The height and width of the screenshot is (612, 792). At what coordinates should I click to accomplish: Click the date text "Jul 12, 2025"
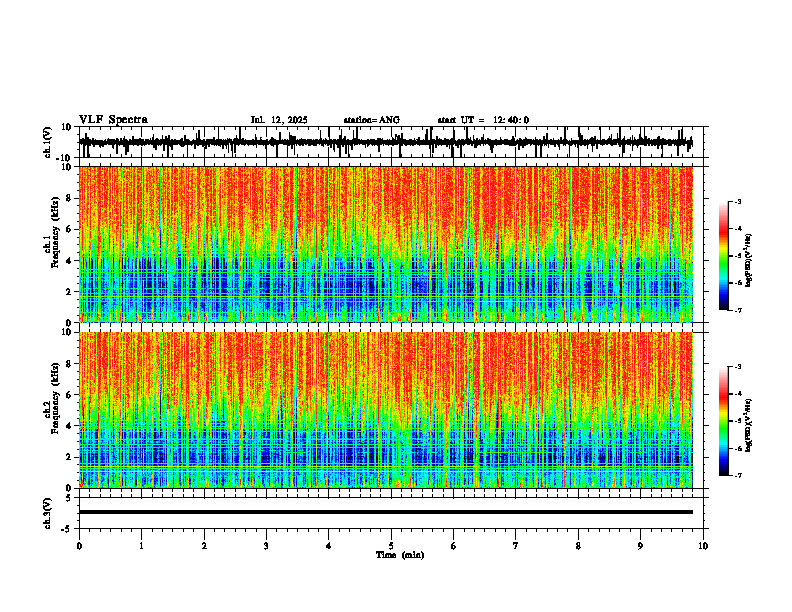tap(279, 120)
